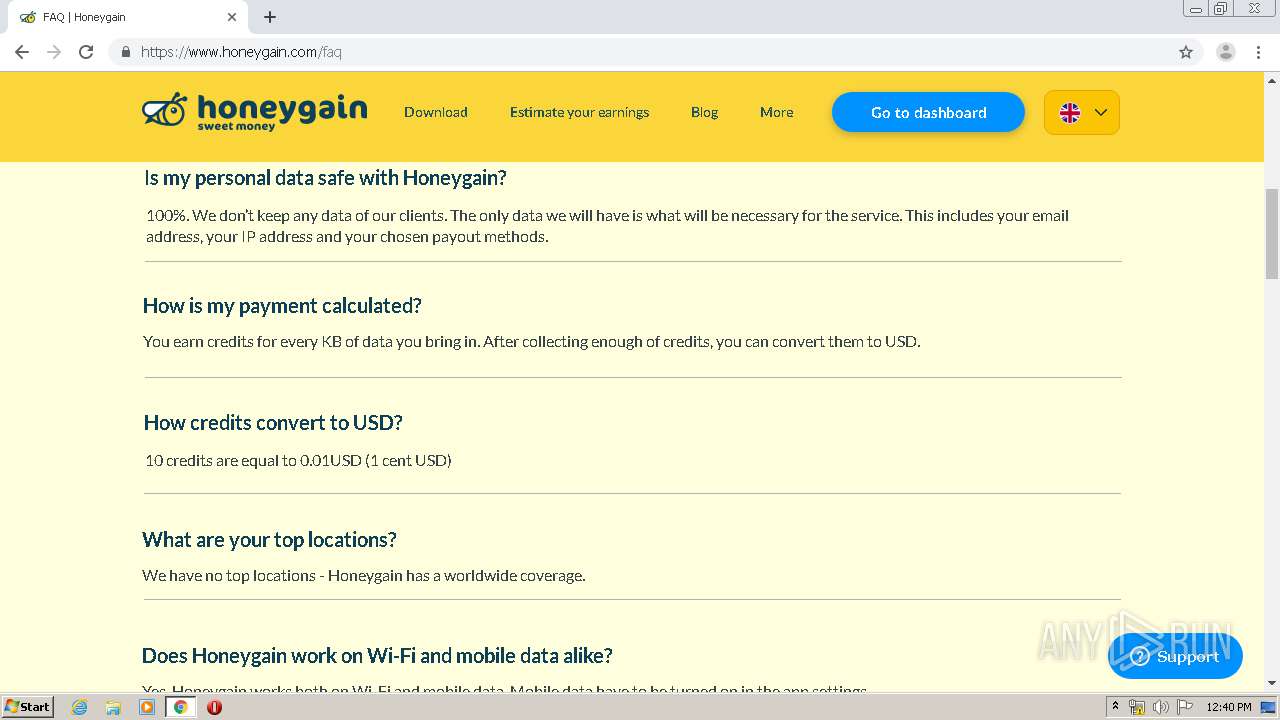Open the Blog link in navigation
This screenshot has width=1280, height=720.
point(704,112)
